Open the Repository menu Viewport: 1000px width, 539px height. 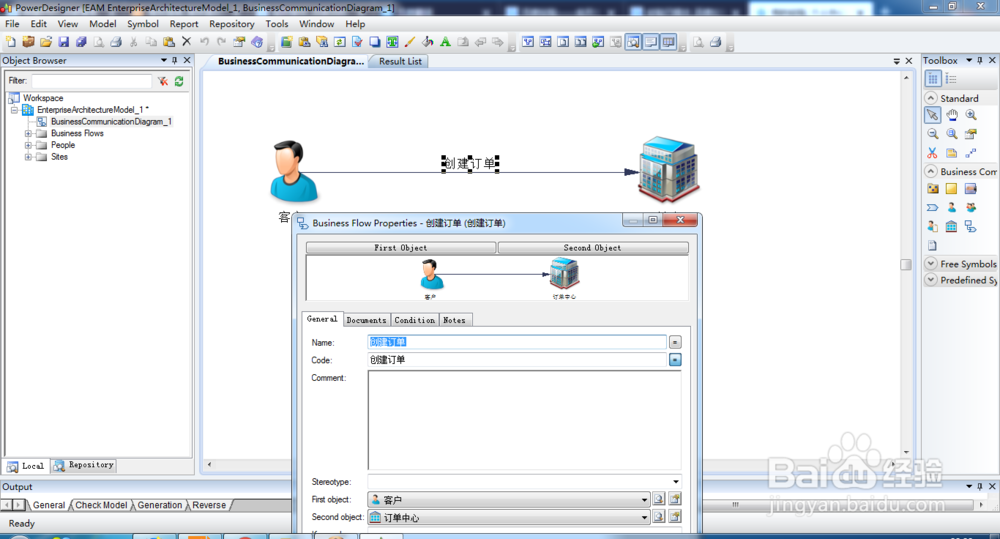click(x=232, y=24)
